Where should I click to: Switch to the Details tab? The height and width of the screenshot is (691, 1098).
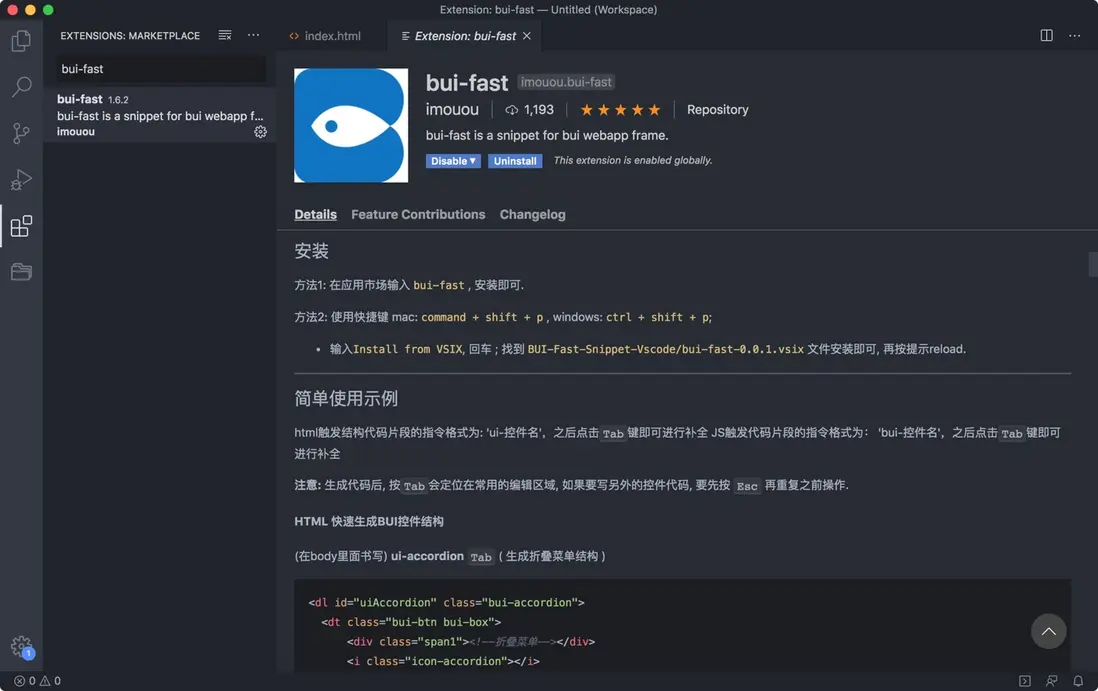315,214
